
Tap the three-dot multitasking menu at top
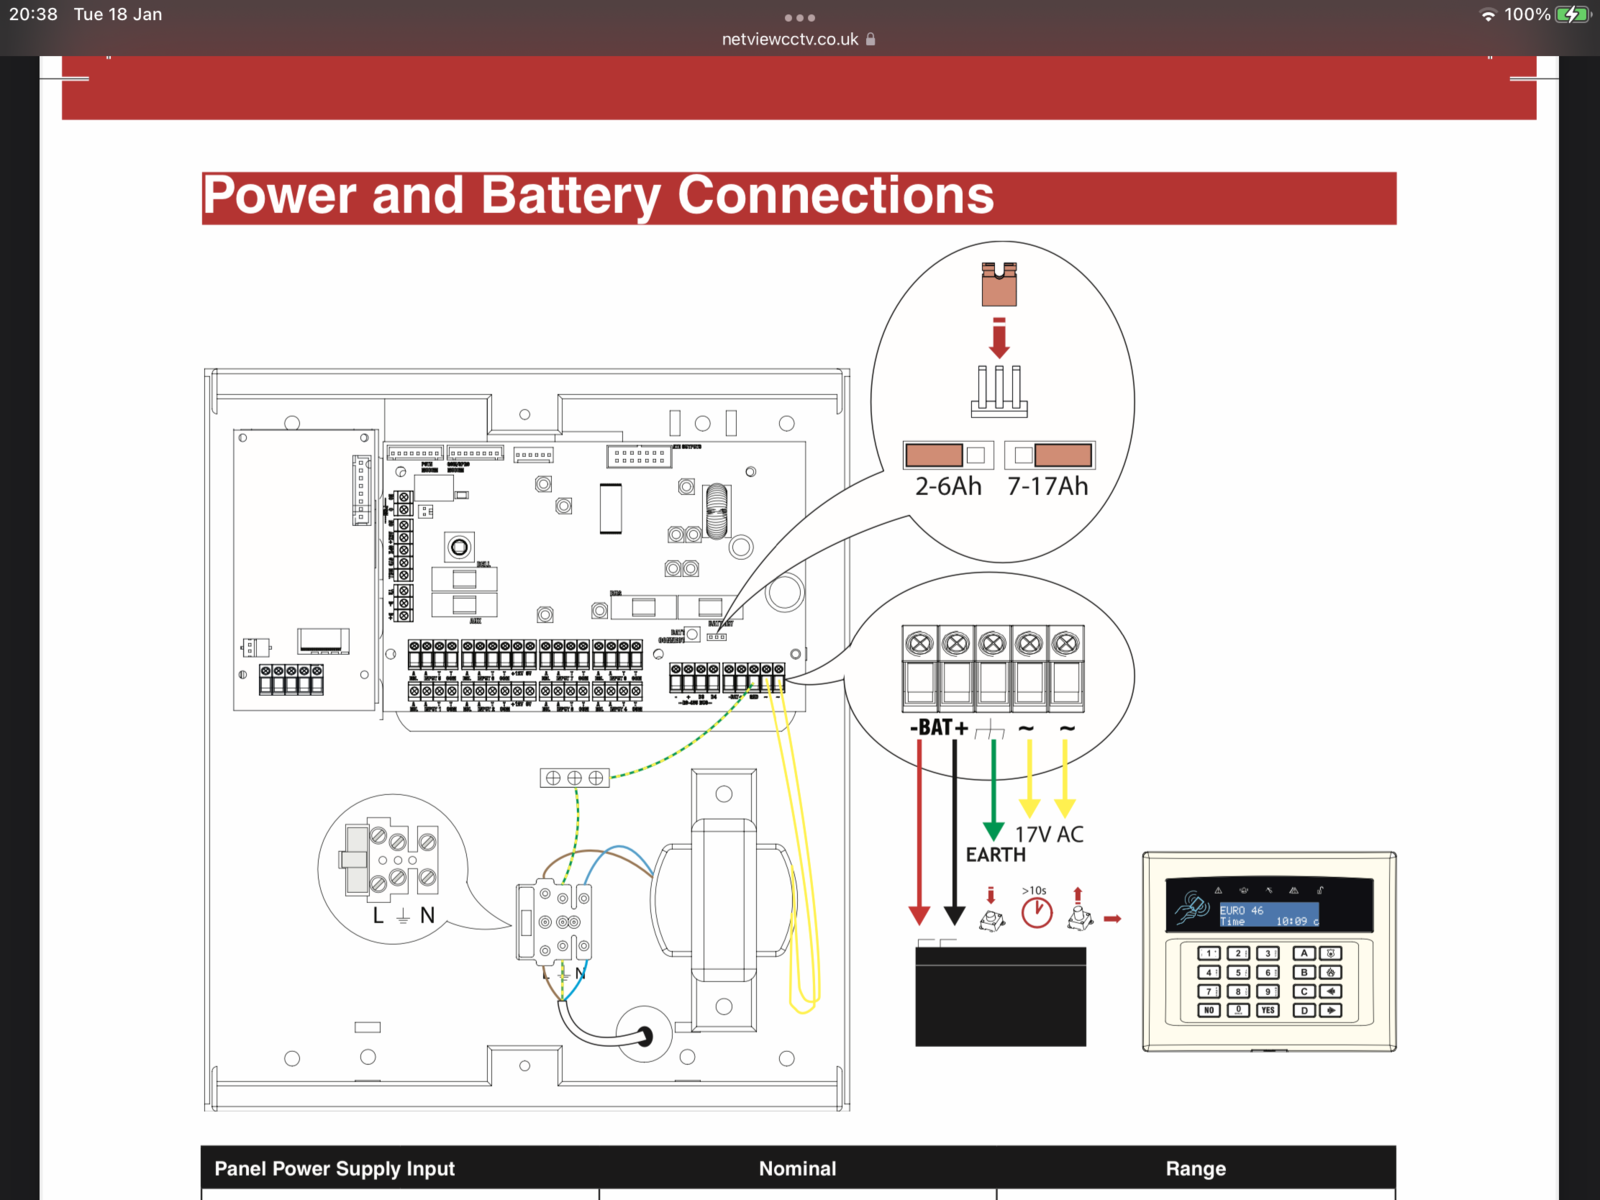point(799,18)
